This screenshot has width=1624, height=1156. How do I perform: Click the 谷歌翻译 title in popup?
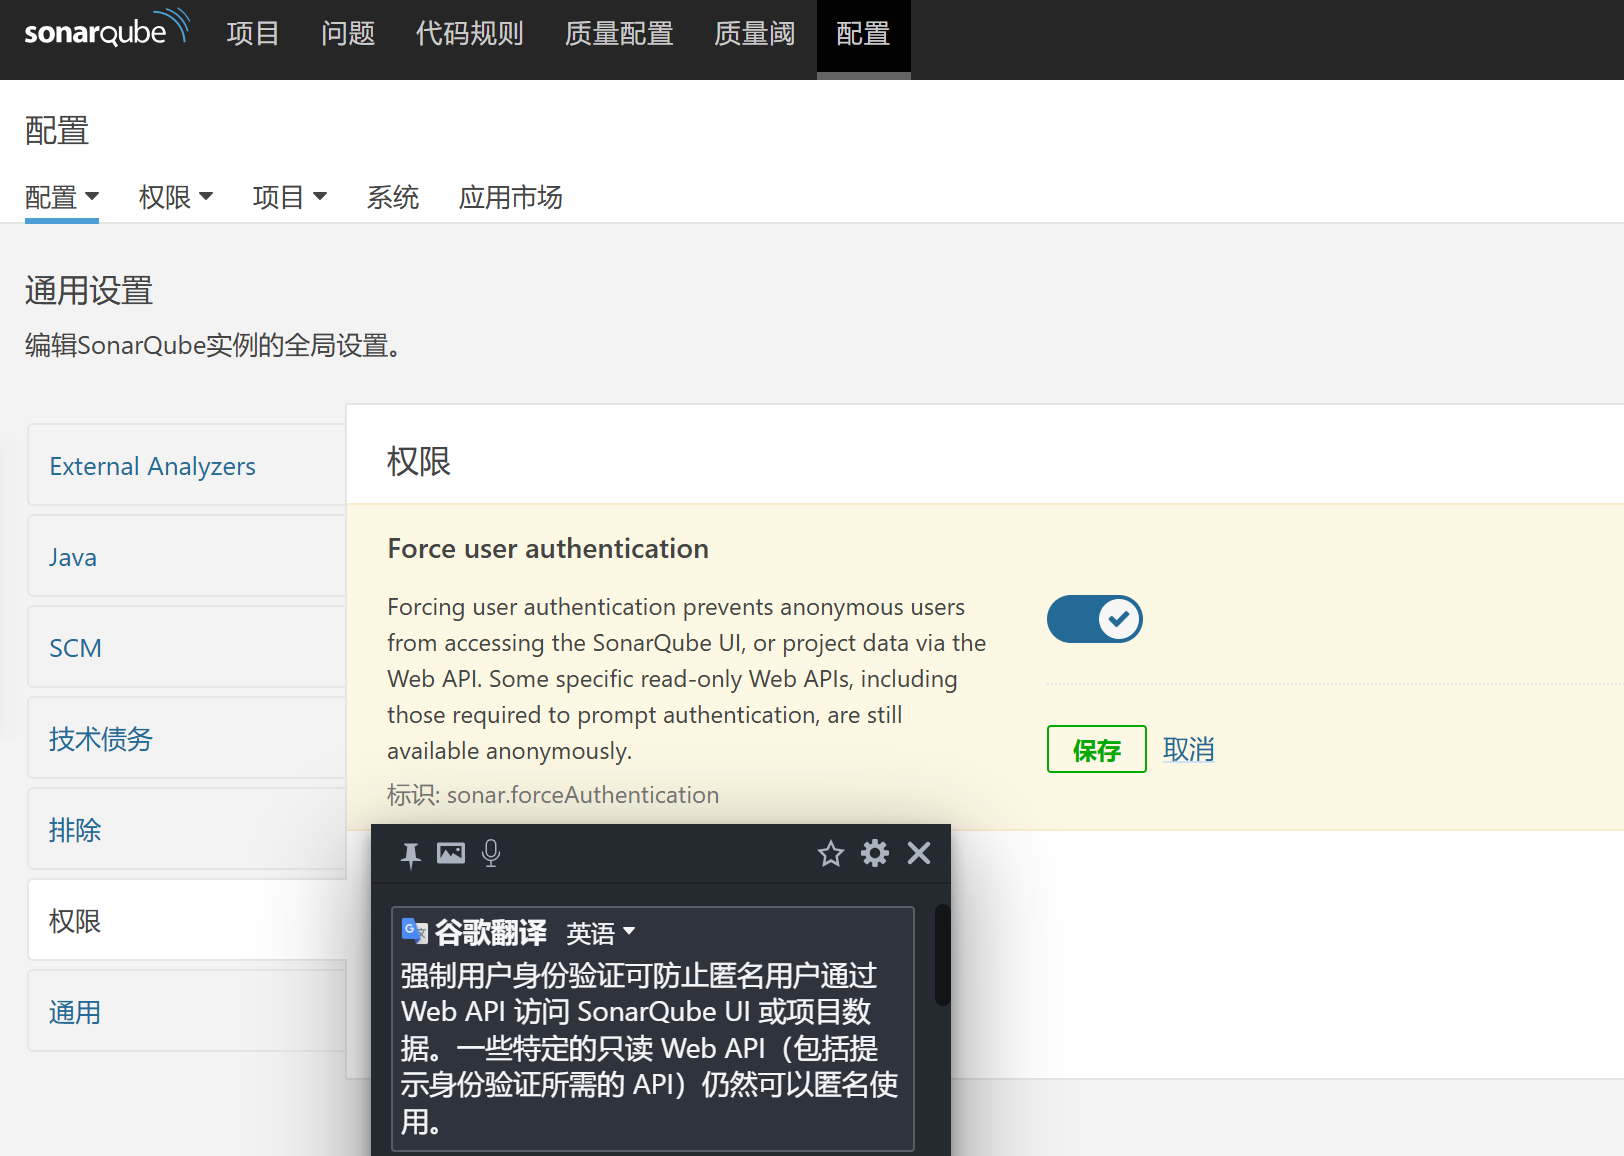[490, 932]
